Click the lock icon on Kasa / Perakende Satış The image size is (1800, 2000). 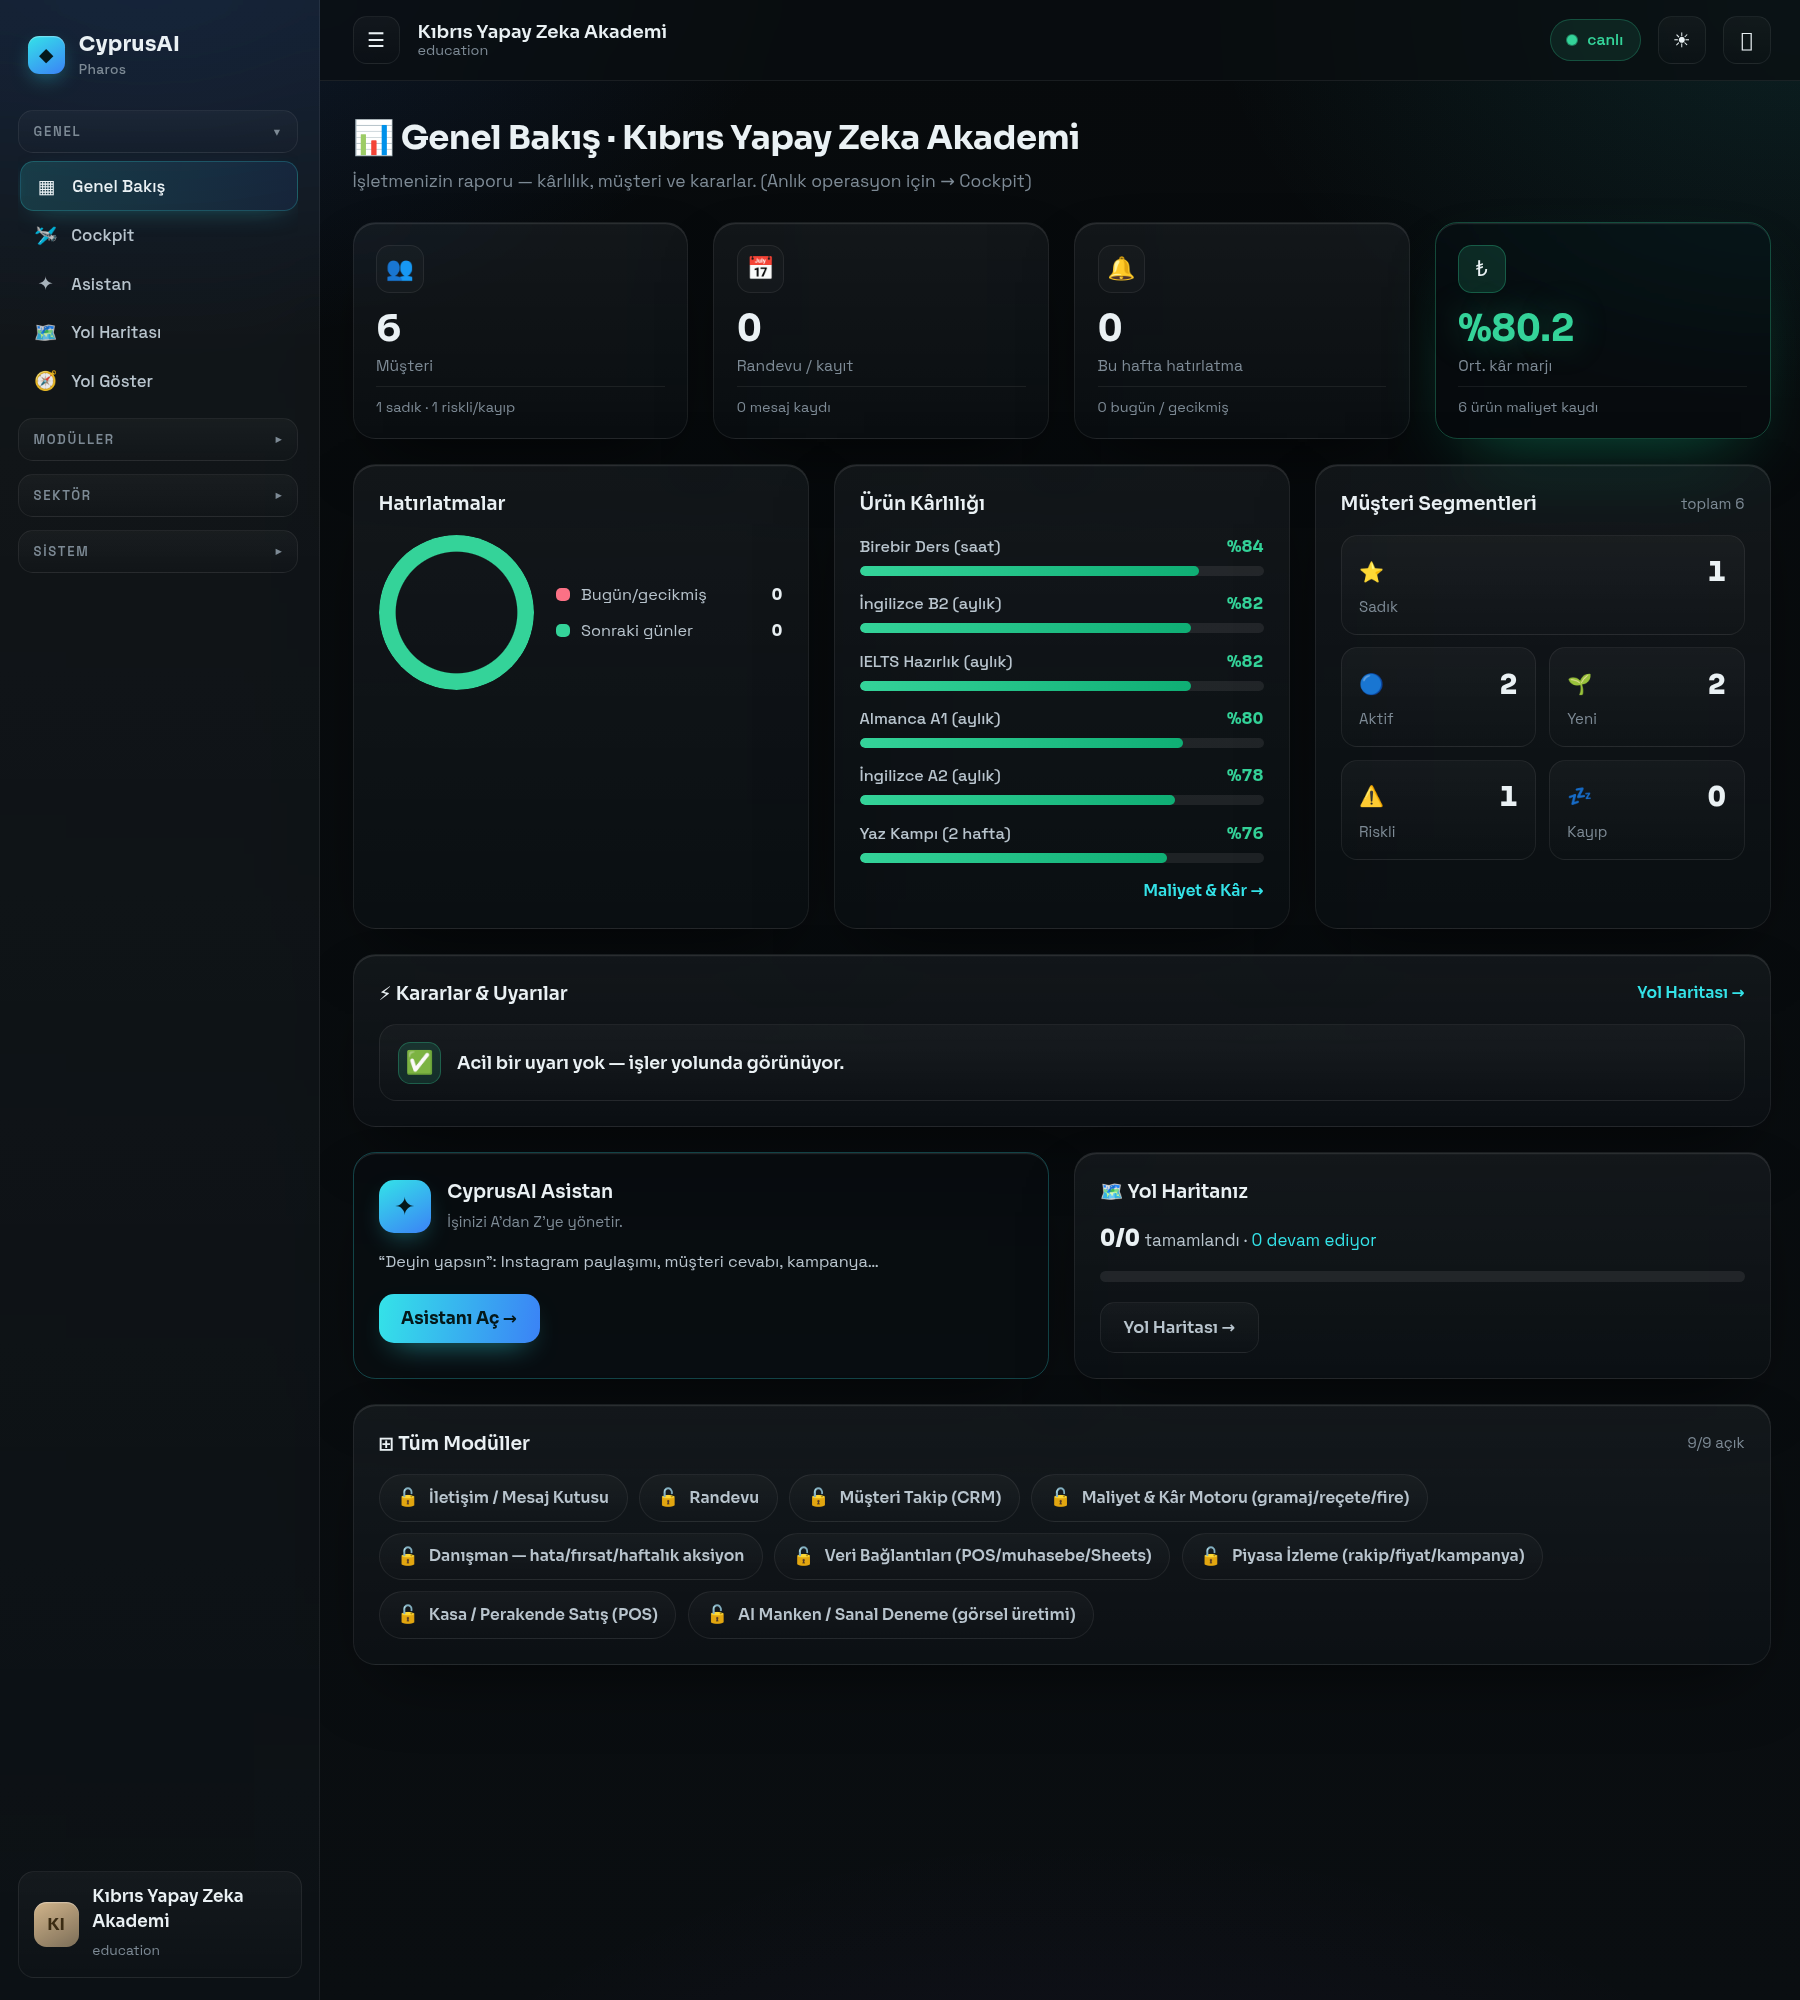click(x=407, y=1614)
